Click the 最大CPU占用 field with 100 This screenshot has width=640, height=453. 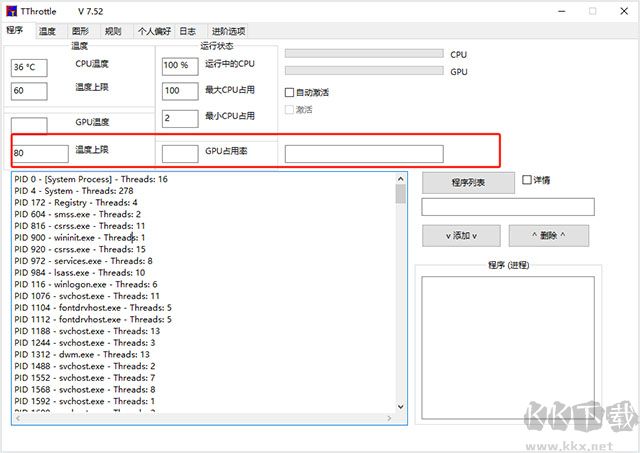click(180, 91)
